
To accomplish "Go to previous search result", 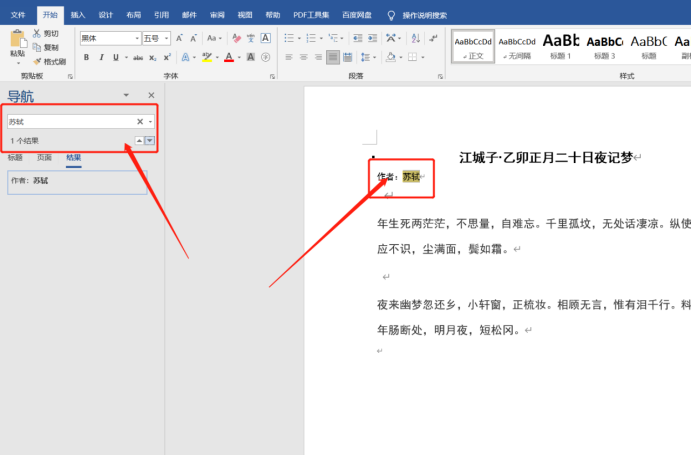I will tap(139, 141).
